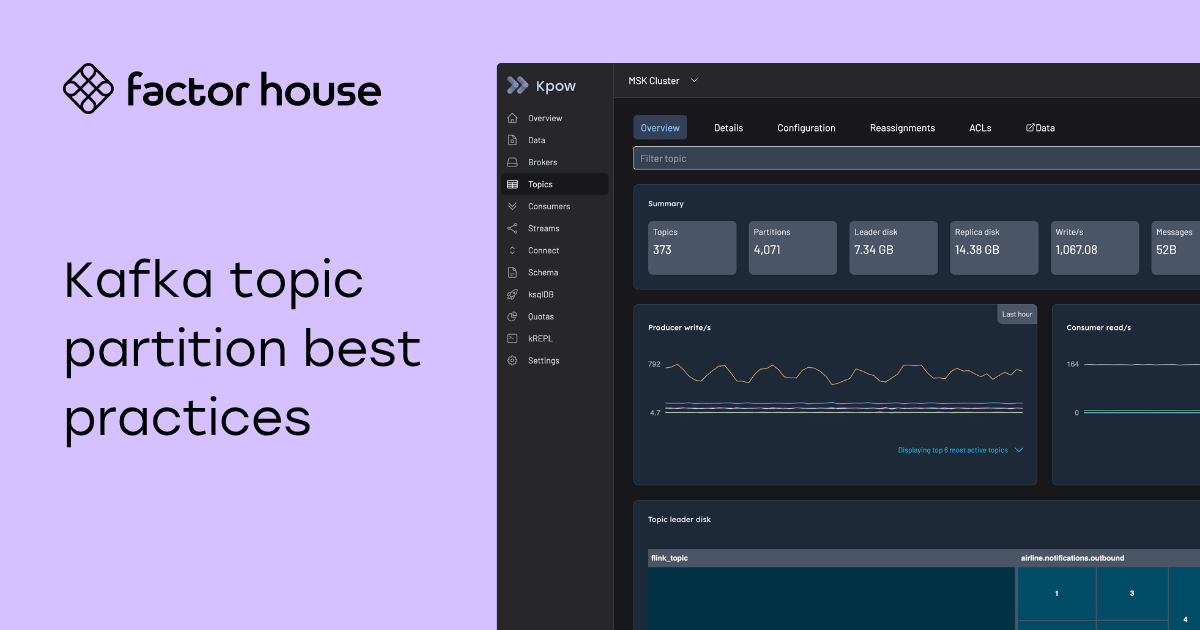The image size is (1200, 630).
Task: Click the airline.notifications.outbound treemap header
Action: (1109, 557)
